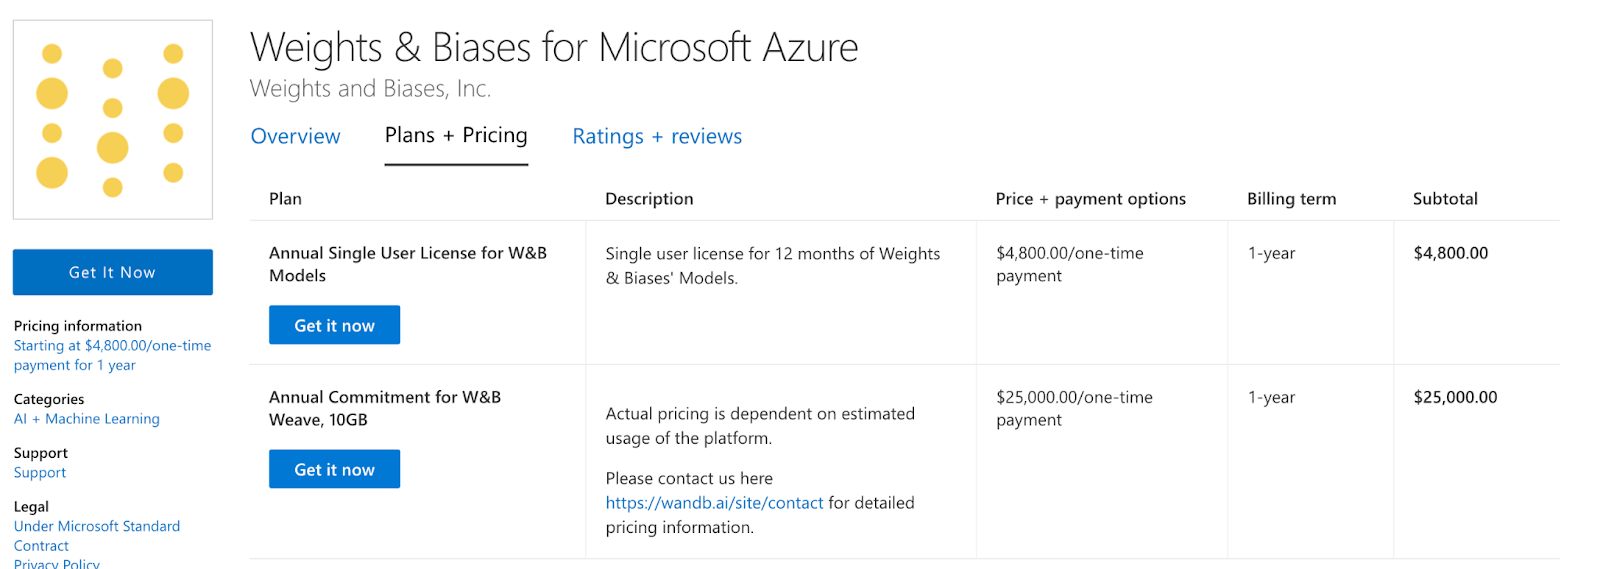Click the Support link in sidebar

pyautogui.click(x=40, y=473)
